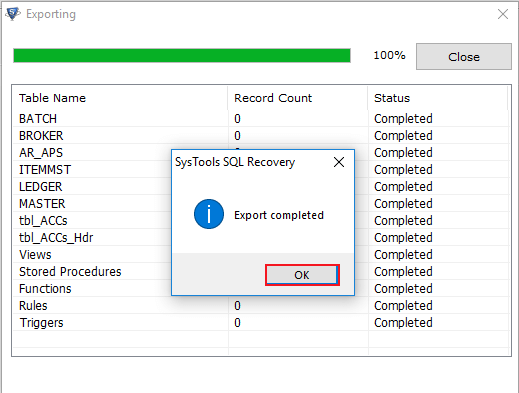Image resolution: width=519 pixels, height=393 pixels.
Task: Click the Completed status for Views
Action: [x=403, y=255]
